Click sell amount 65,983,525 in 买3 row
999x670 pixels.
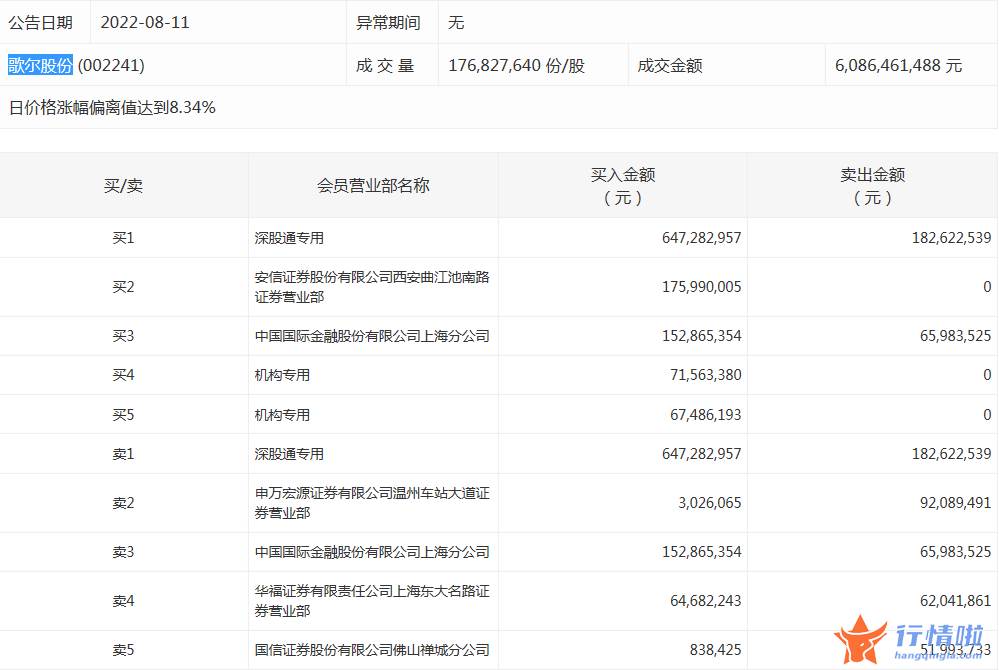coord(955,336)
